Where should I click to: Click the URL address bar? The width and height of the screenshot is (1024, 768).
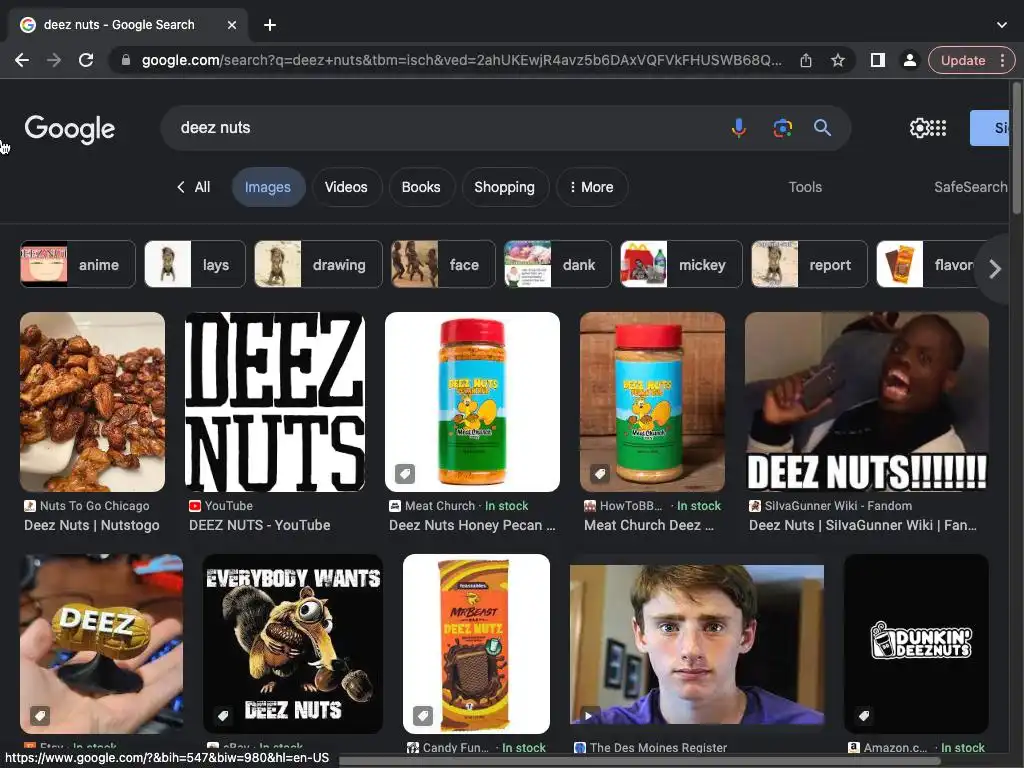[x=461, y=60]
